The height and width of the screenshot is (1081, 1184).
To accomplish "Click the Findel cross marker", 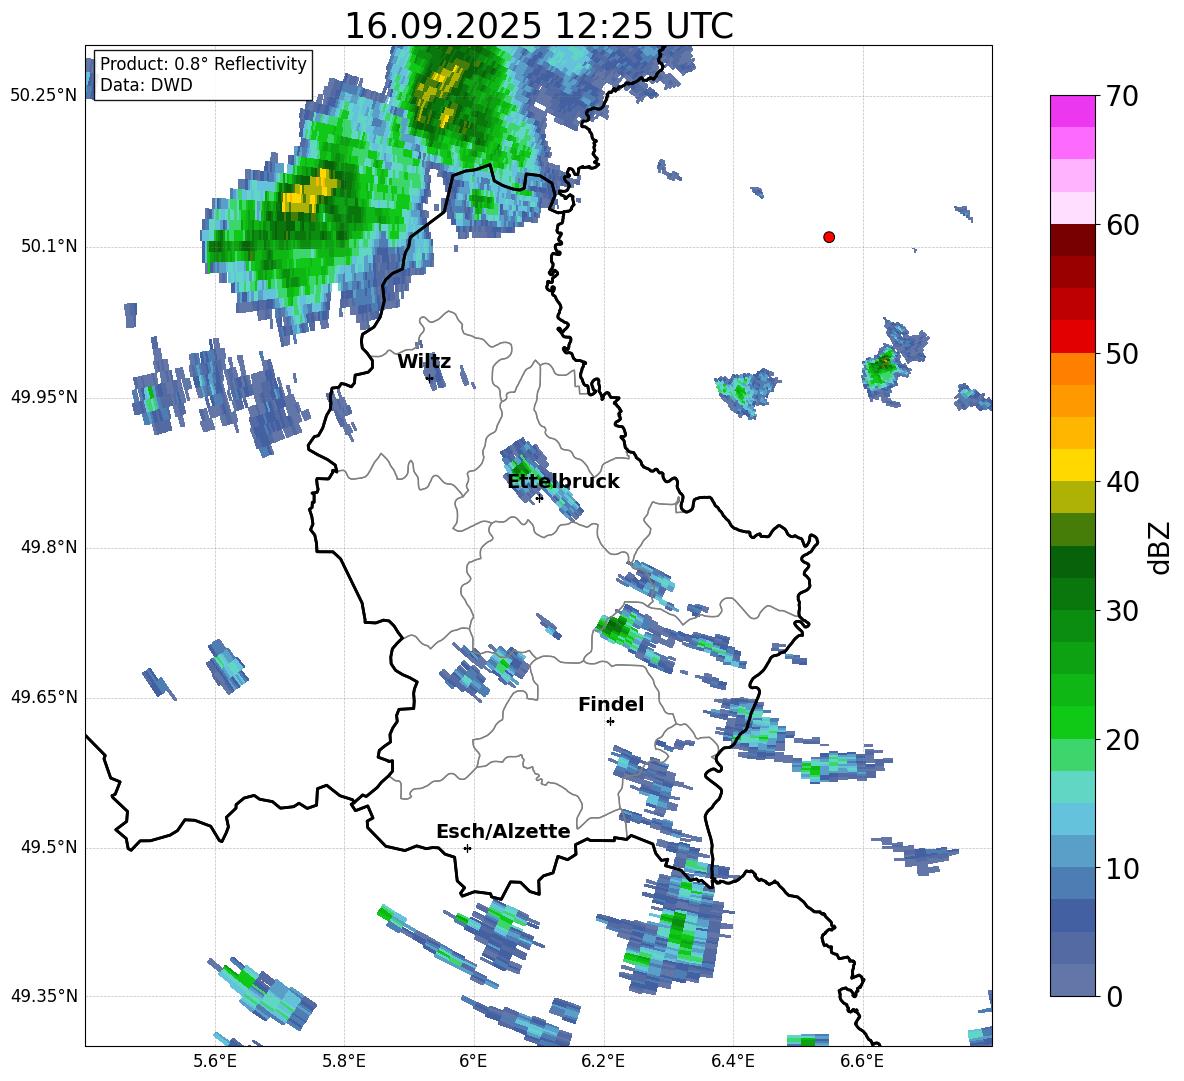I will point(610,722).
